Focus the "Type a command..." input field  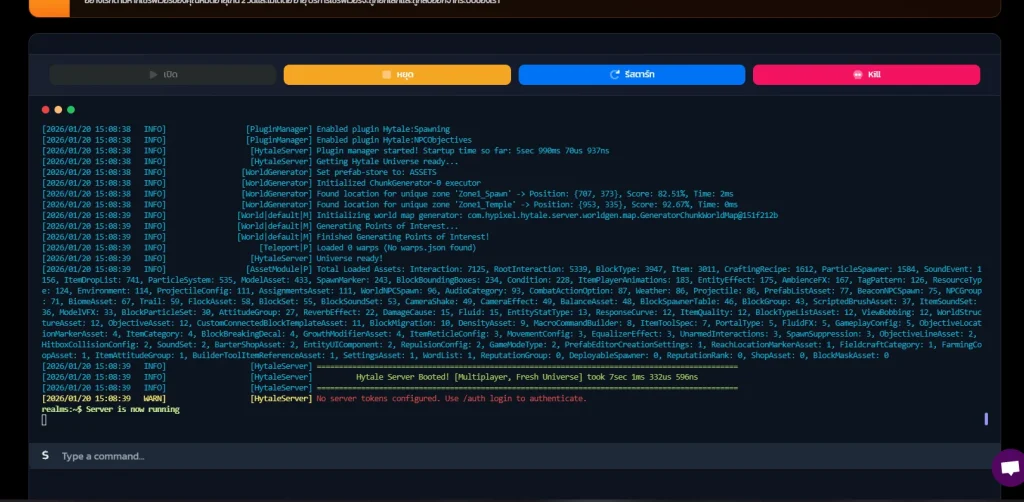coord(500,456)
